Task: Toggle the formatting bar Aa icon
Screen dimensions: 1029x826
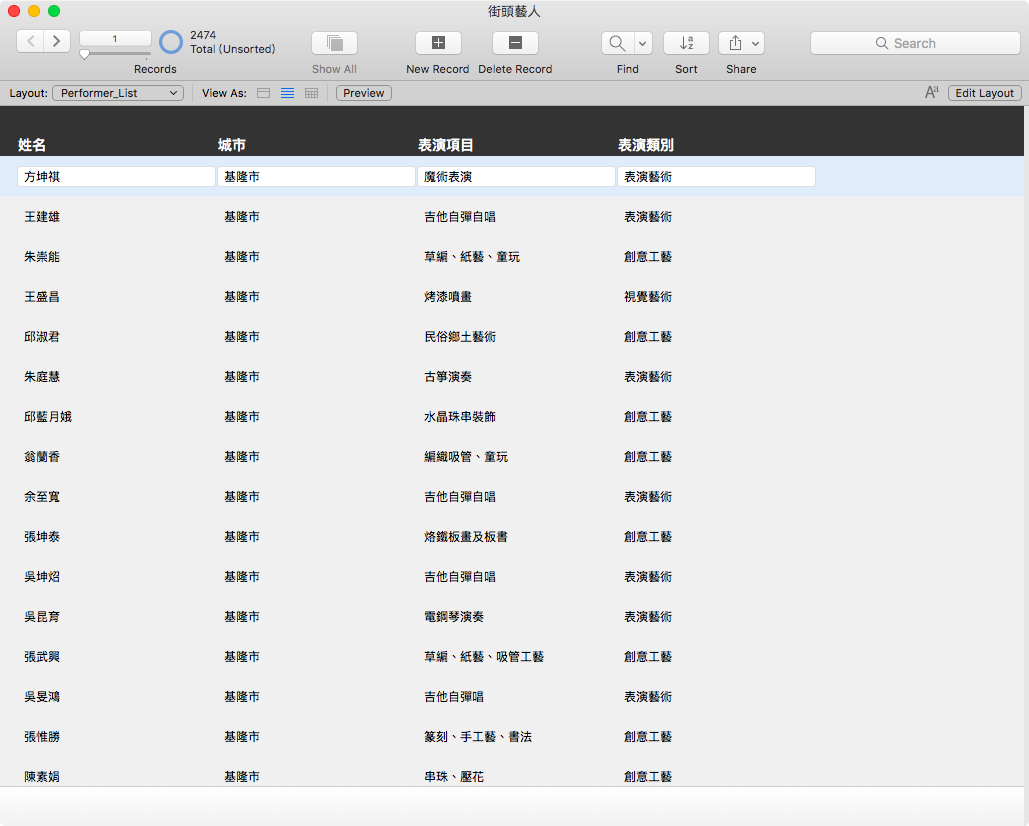Action: (932, 93)
